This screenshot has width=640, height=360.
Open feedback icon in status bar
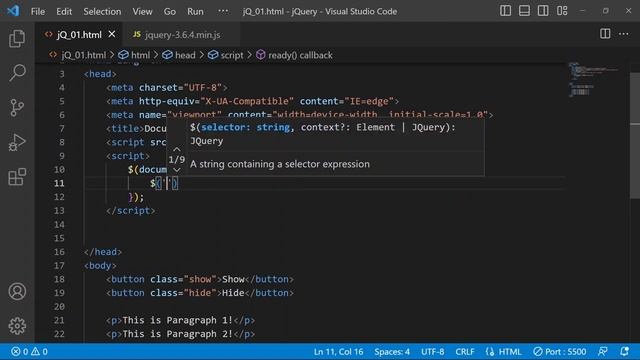pyautogui.click(x=602, y=351)
